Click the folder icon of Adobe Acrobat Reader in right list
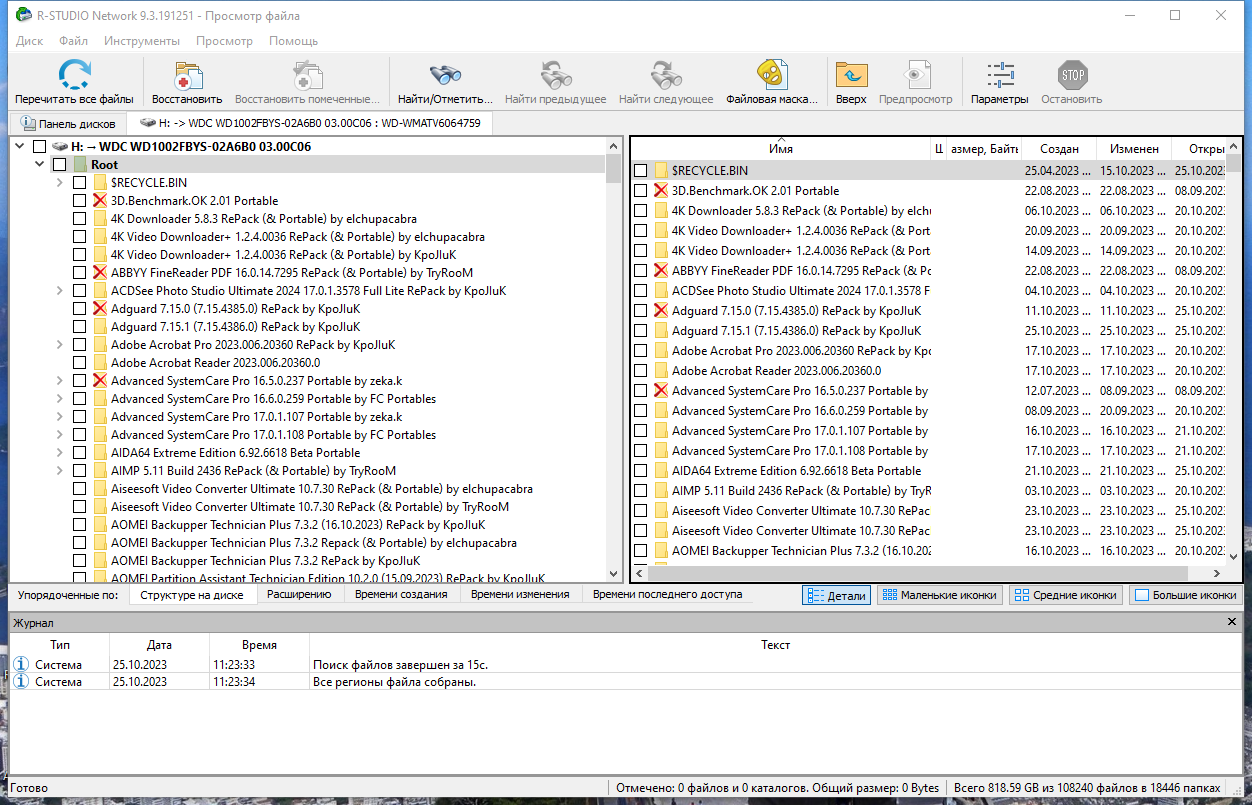 (661, 371)
